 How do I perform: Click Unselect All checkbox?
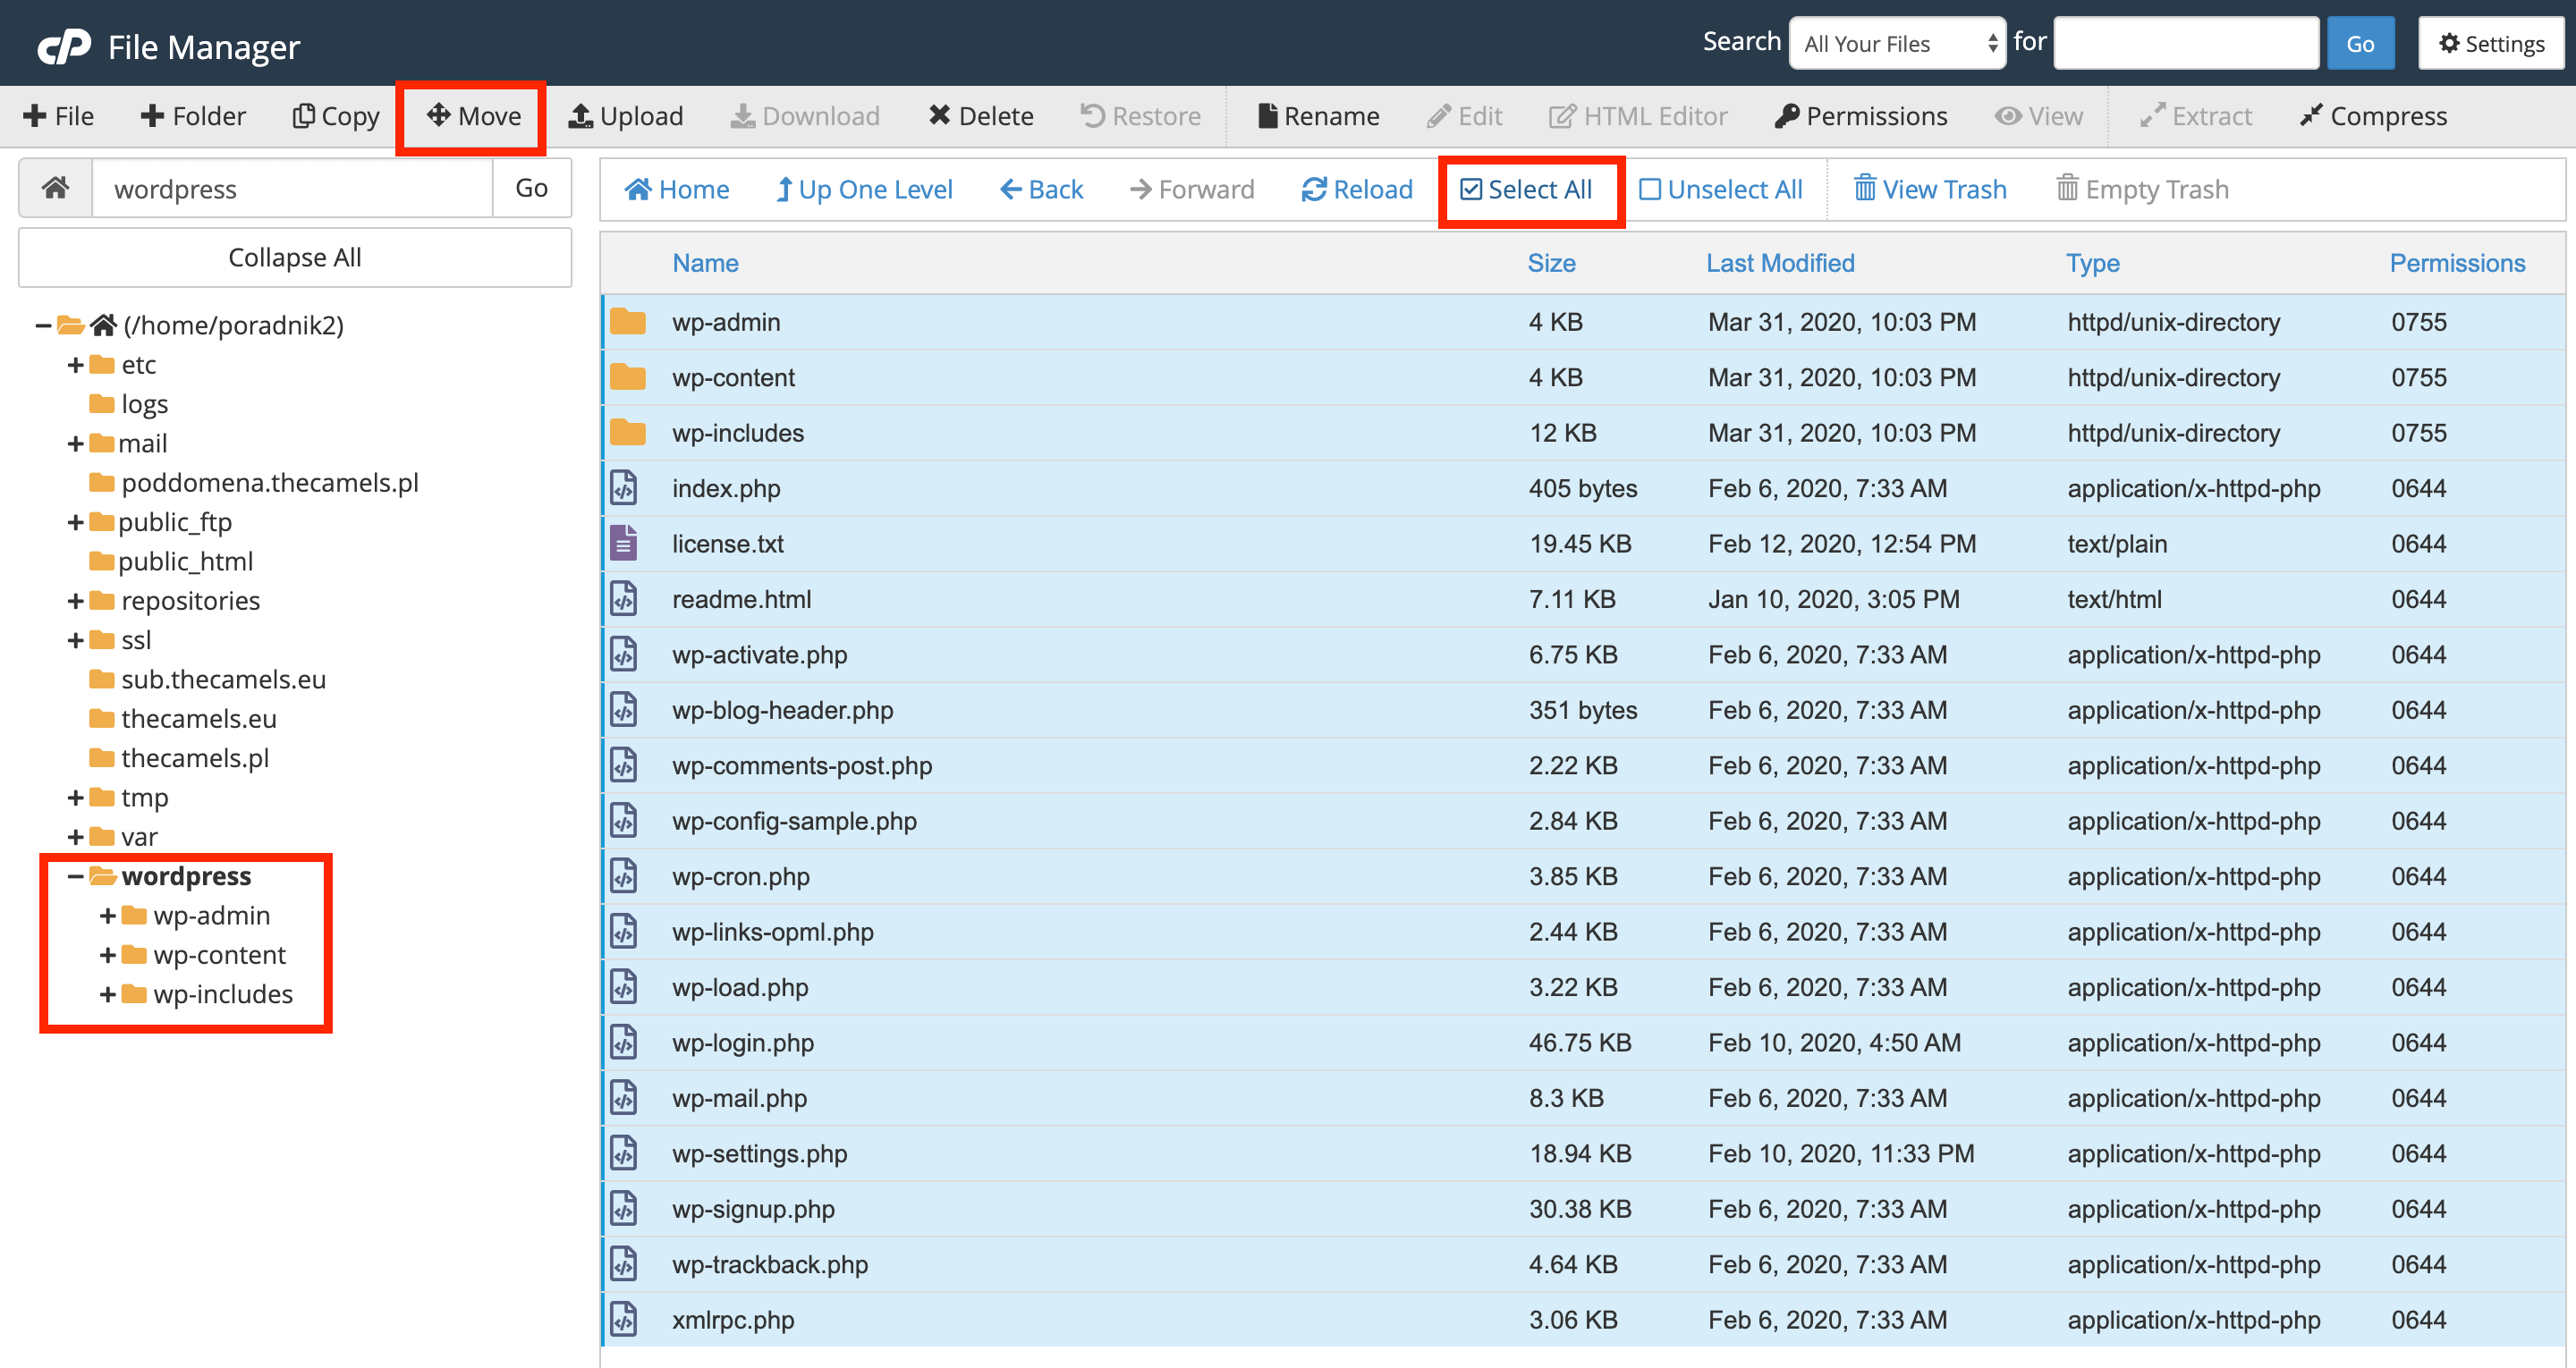pyautogui.click(x=1650, y=189)
